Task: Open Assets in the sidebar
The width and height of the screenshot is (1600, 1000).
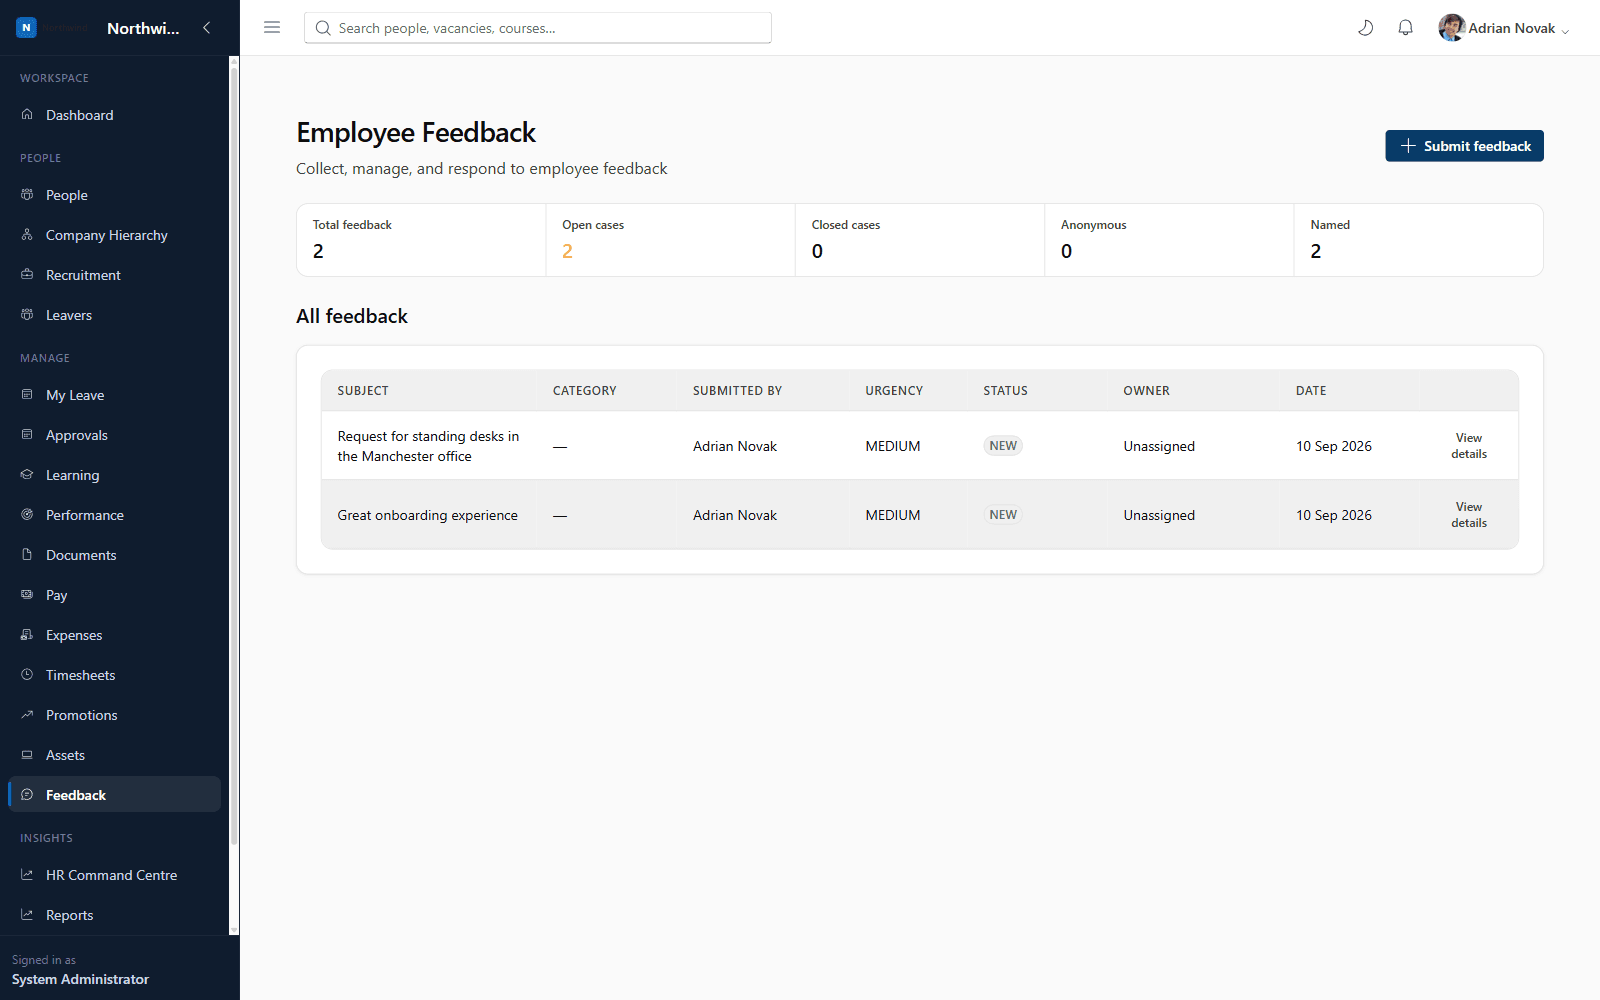Action: (x=114, y=755)
